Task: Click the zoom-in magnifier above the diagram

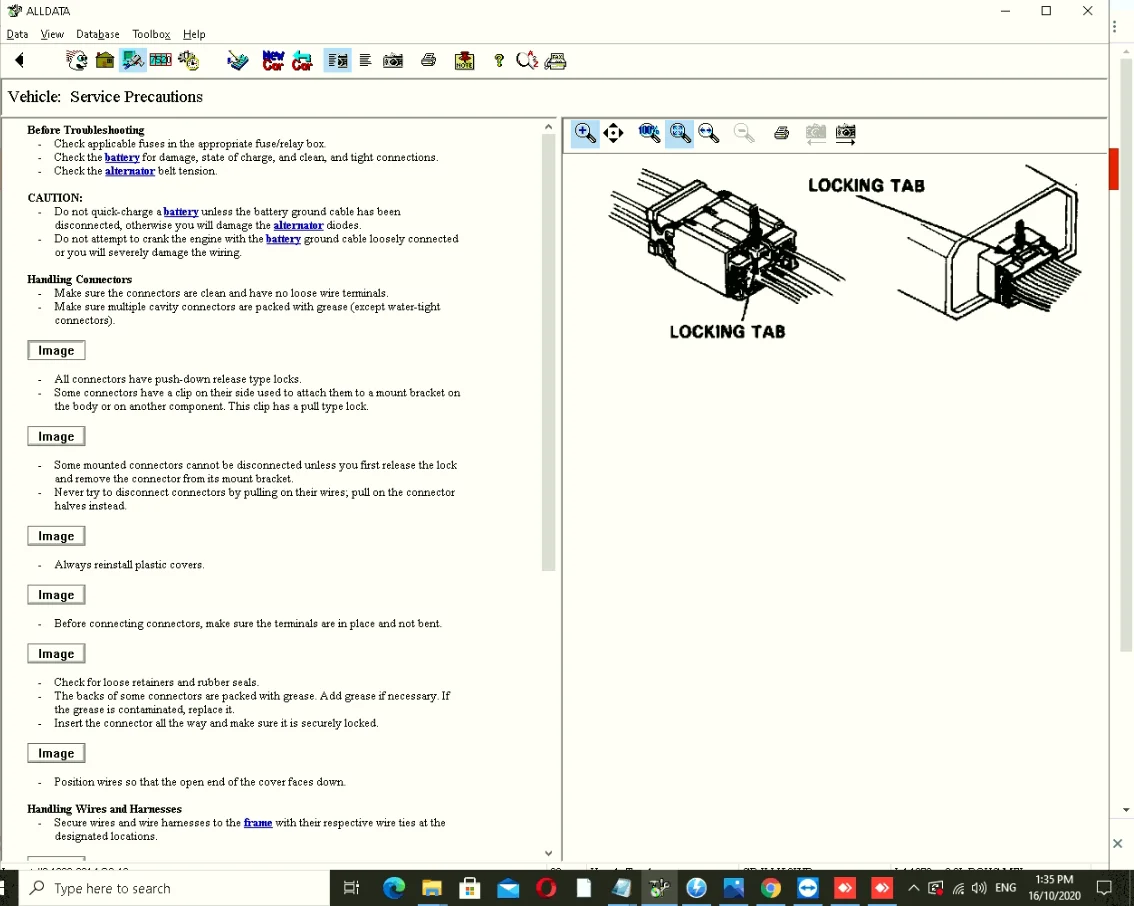Action: pyautogui.click(x=586, y=133)
